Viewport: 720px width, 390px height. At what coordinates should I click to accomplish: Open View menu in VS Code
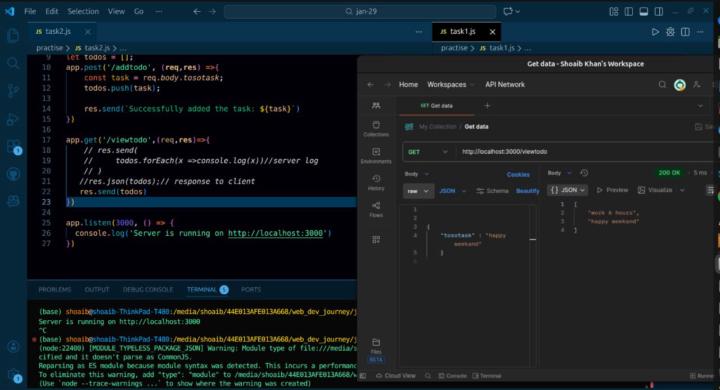pos(116,11)
